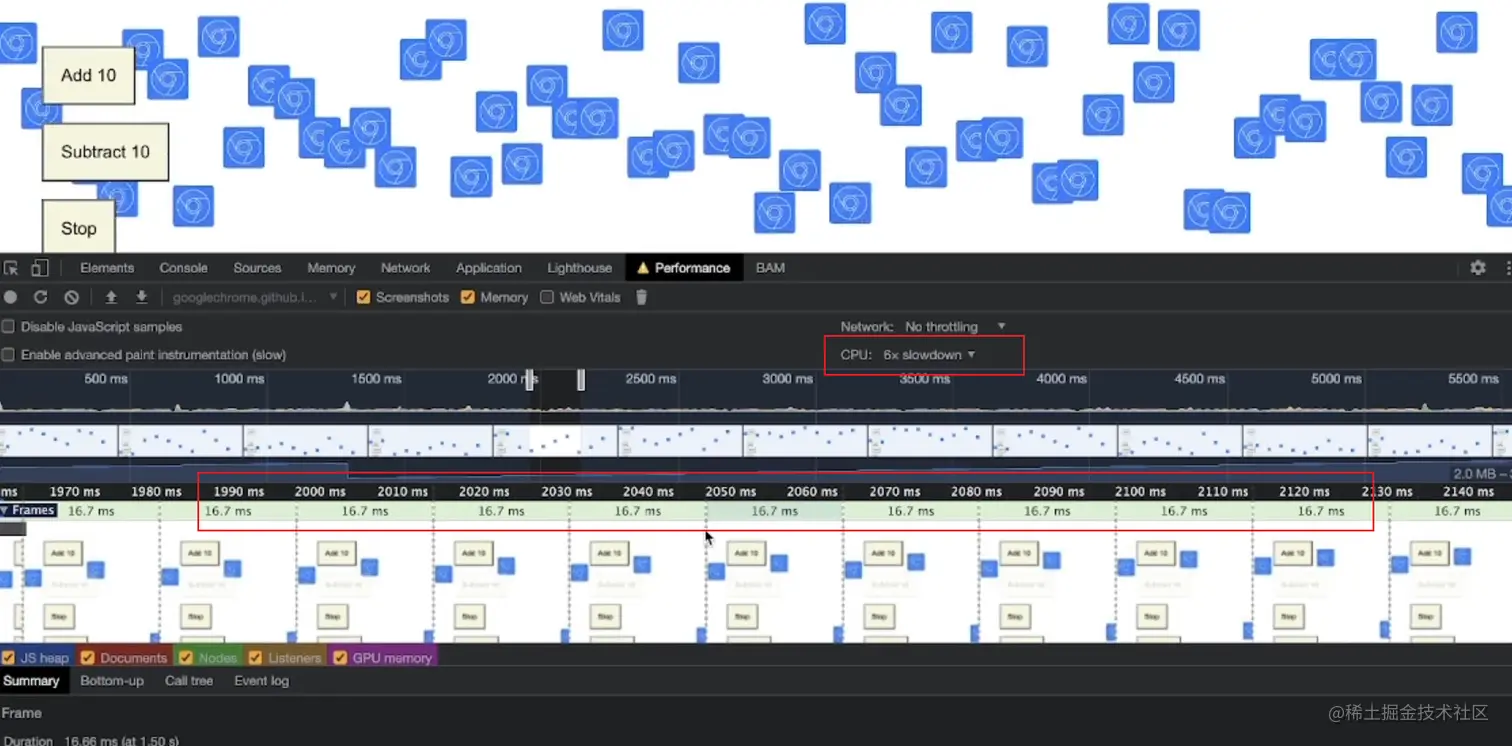Click the 1000 ms overview marker
Viewport: 1512px width, 746px height.
pyautogui.click(x=242, y=379)
